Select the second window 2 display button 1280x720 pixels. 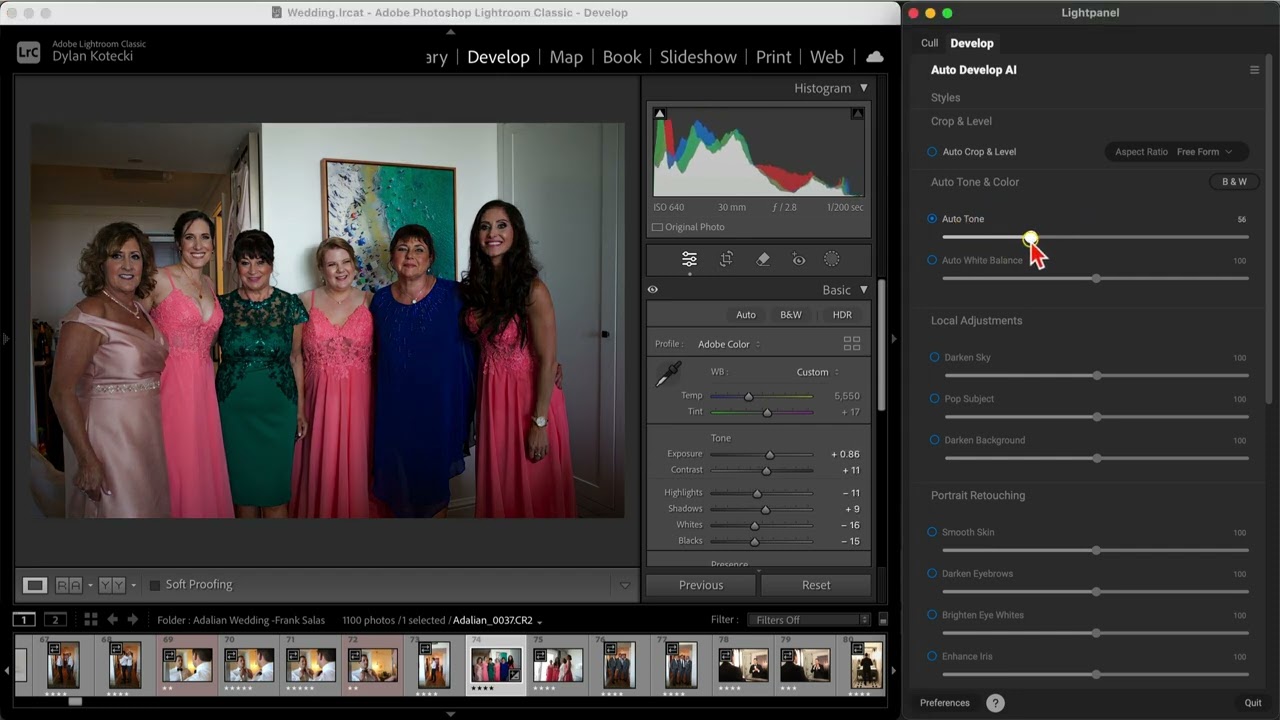point(56,620)
